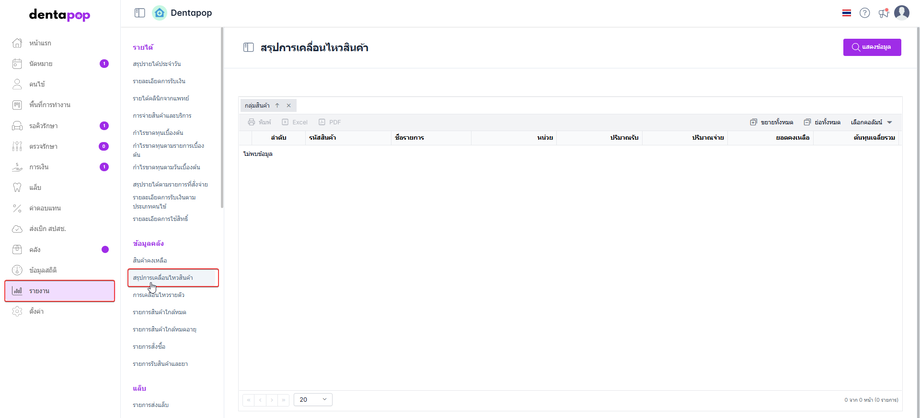
Task: Open รายการส่งแล็บ report
Action: 151,405
